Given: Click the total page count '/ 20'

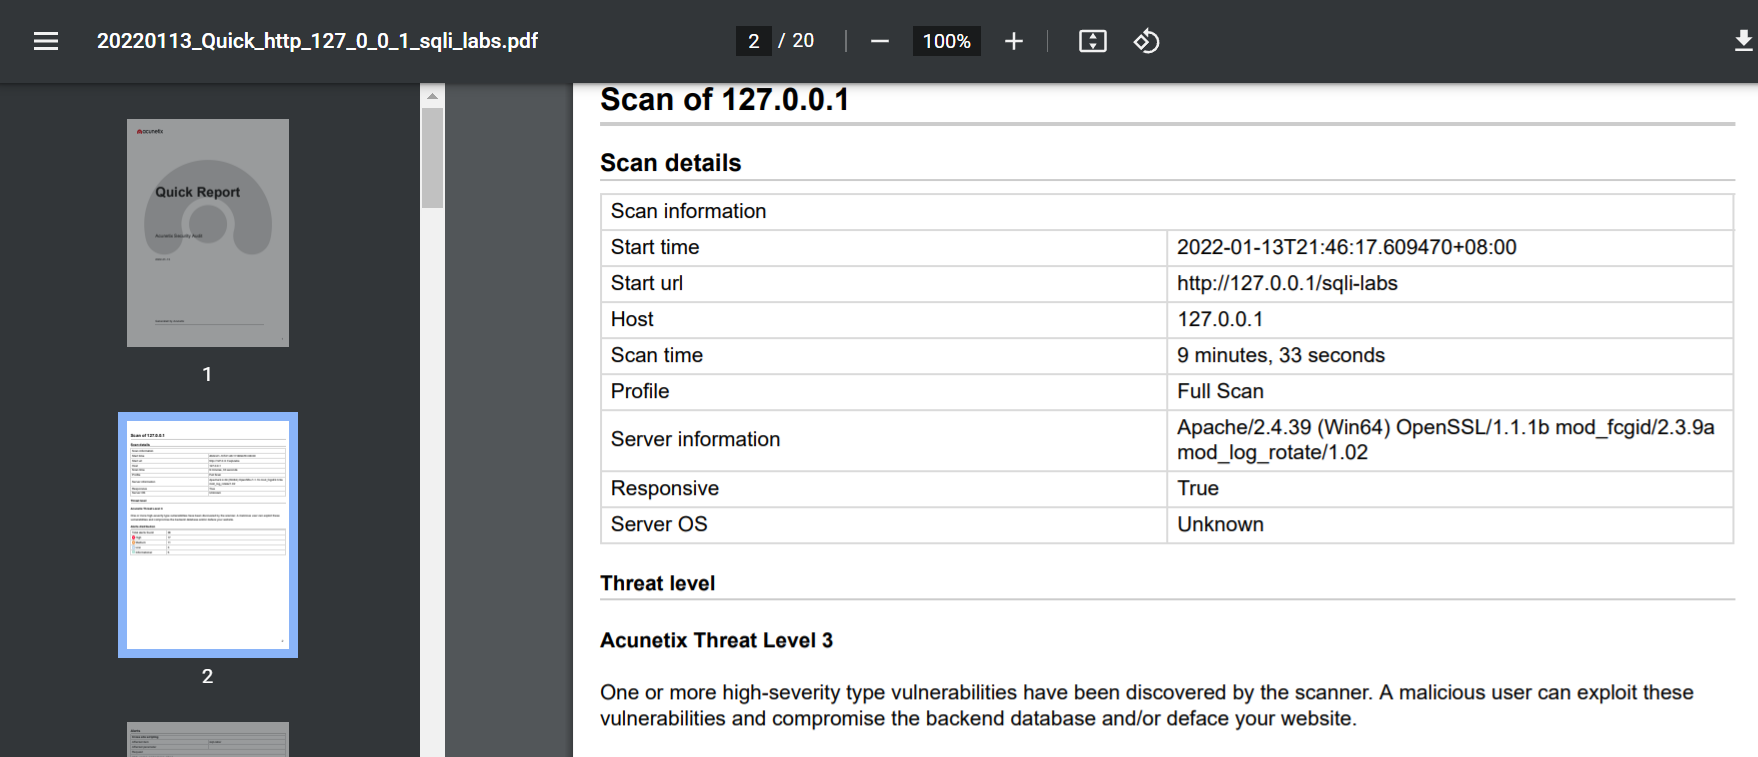Looking at the screenshot, I should click(x=796, y=41).
